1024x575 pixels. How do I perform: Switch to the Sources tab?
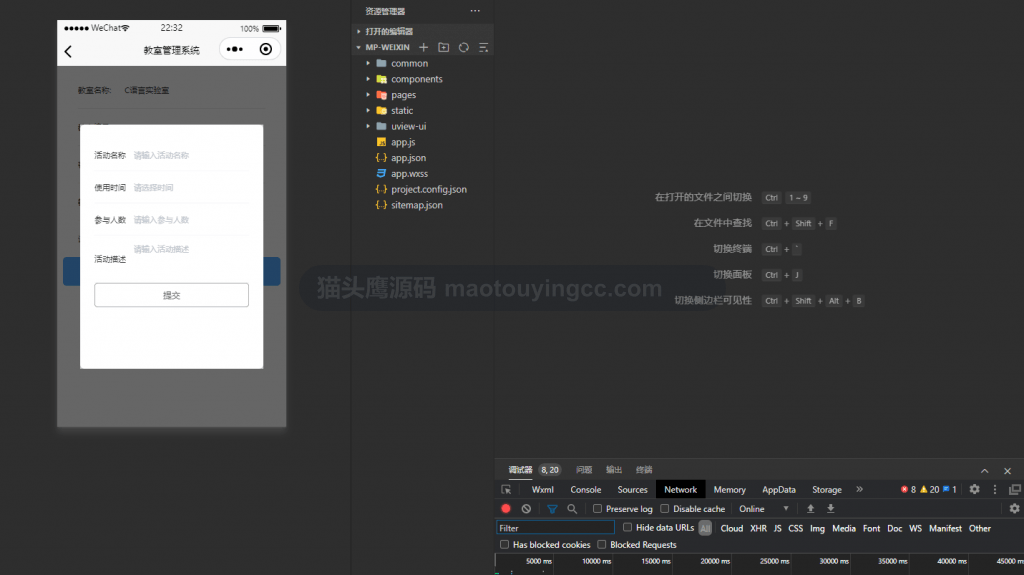632,489
